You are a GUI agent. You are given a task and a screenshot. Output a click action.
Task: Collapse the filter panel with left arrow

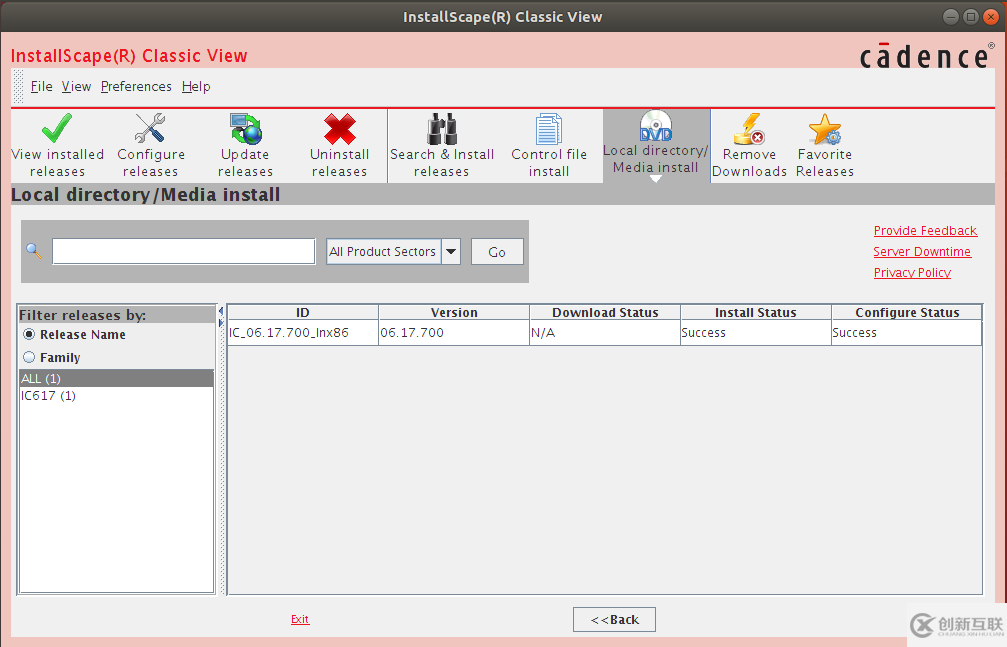click(x=220, y=311)
